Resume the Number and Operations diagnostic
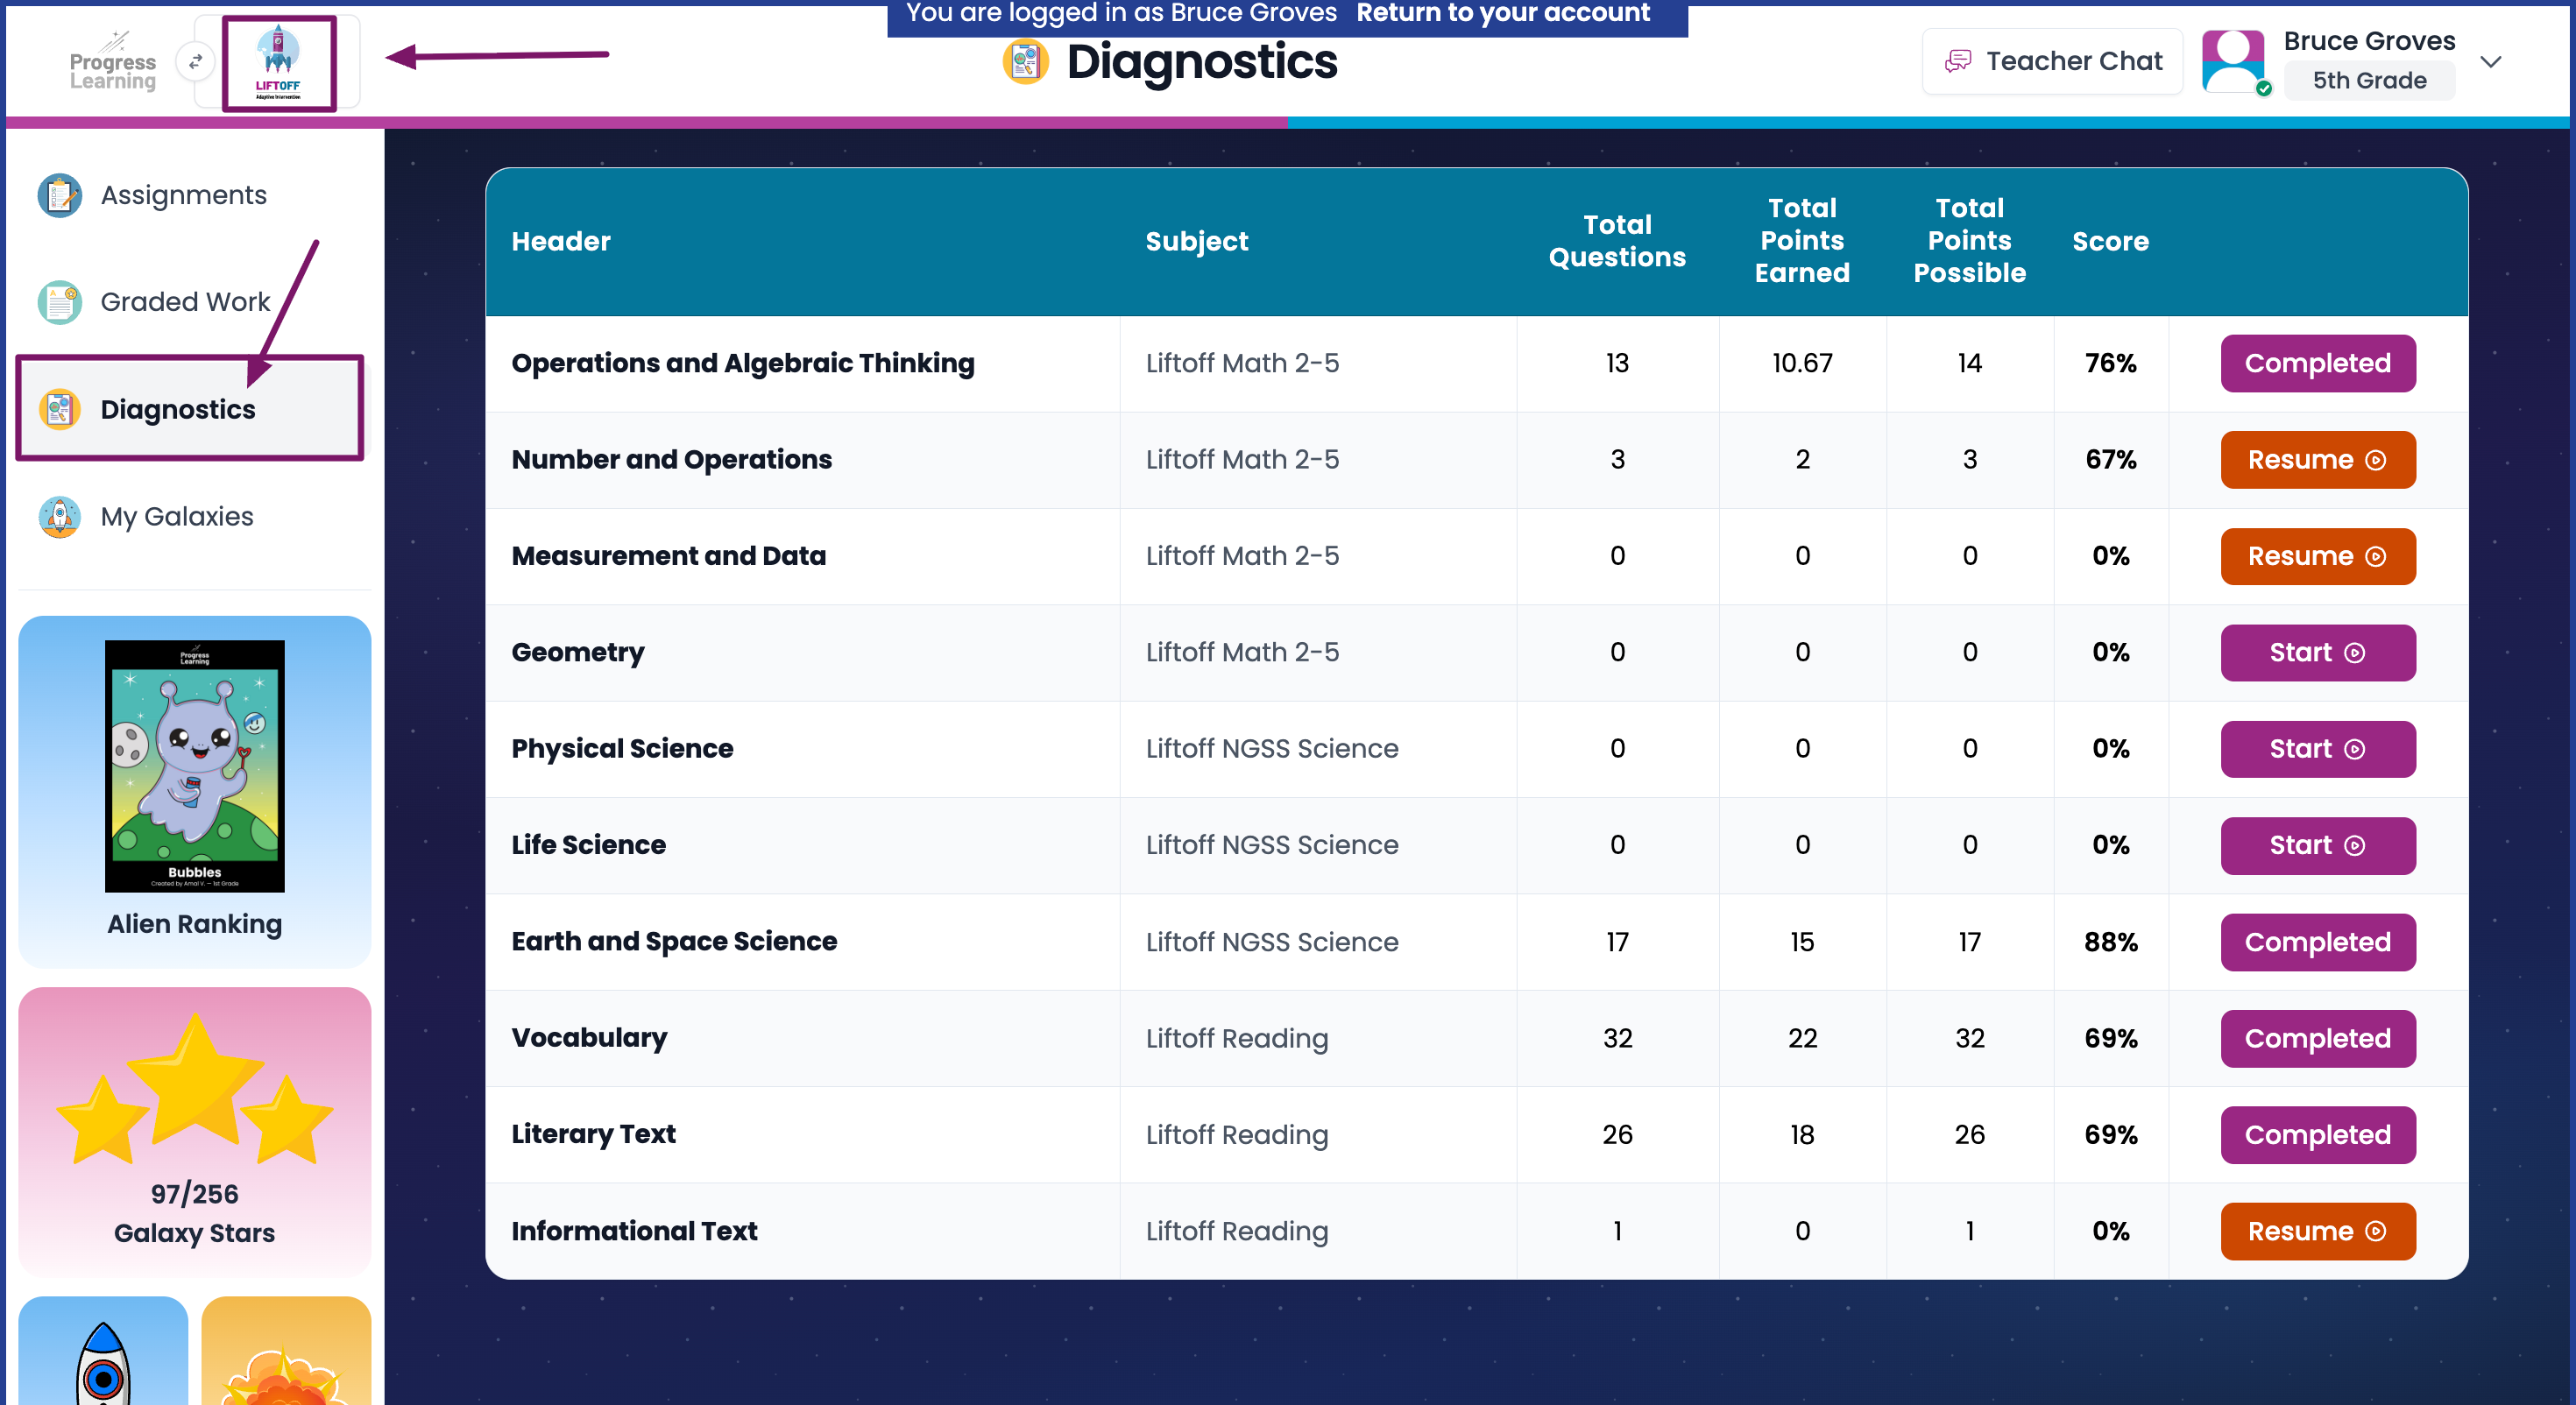2576x1405 pixels. pyautogui.click(x=2317, y=460)
